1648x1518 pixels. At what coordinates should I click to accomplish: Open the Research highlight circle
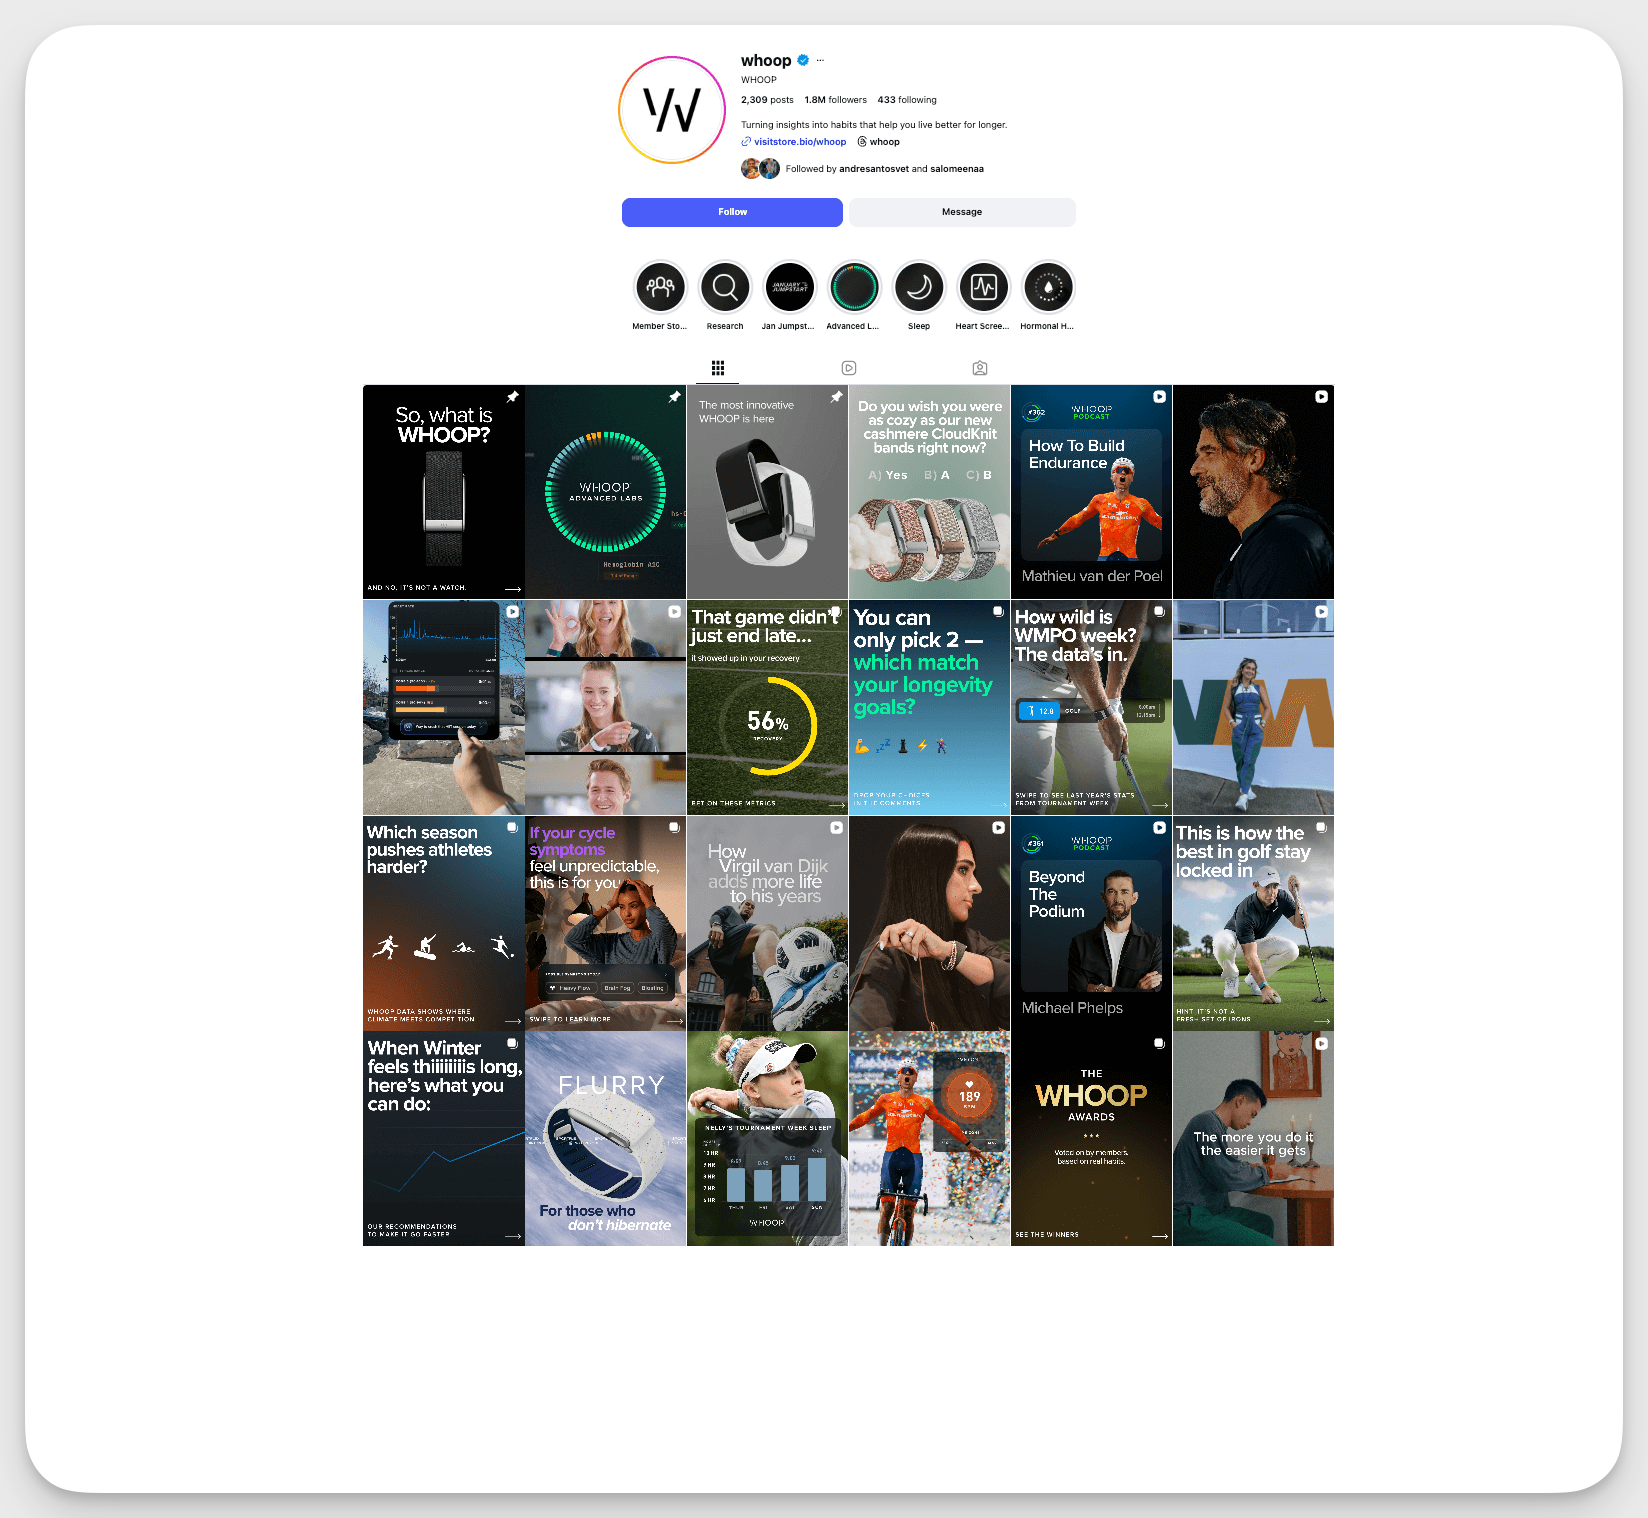pos(725,288)
